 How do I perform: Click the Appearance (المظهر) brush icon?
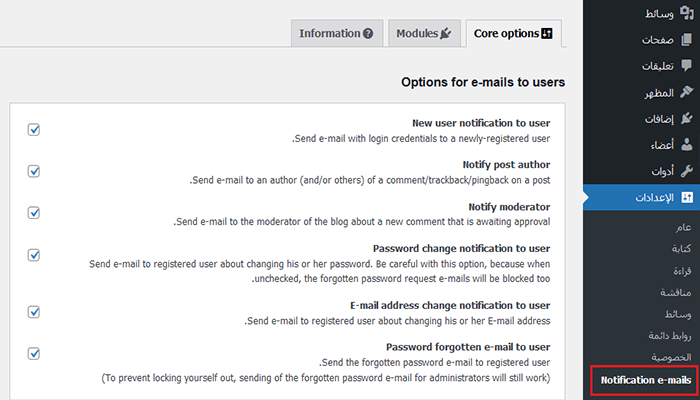685,92
